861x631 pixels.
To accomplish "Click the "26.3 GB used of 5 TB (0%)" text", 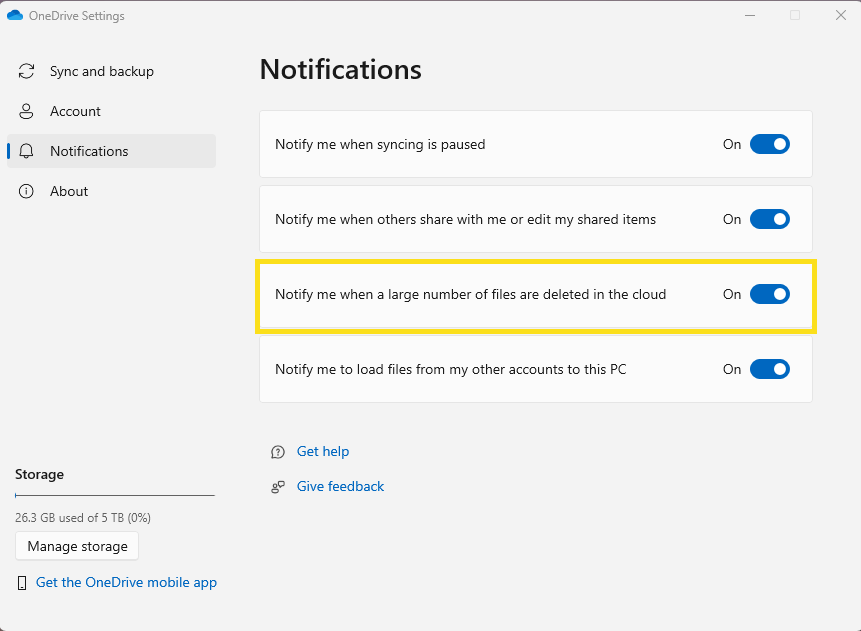I will click(x=83, y=518).
